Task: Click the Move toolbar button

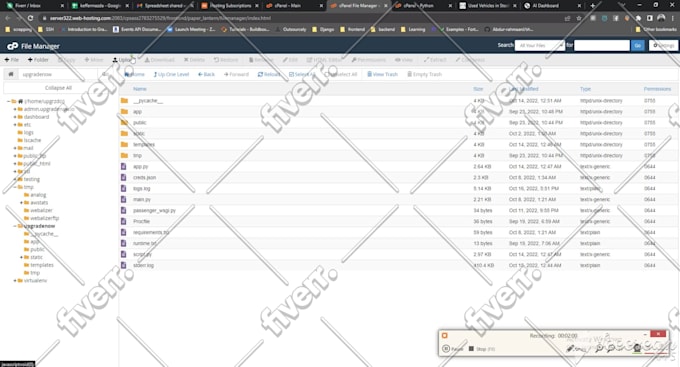Action: pos(94,60)
